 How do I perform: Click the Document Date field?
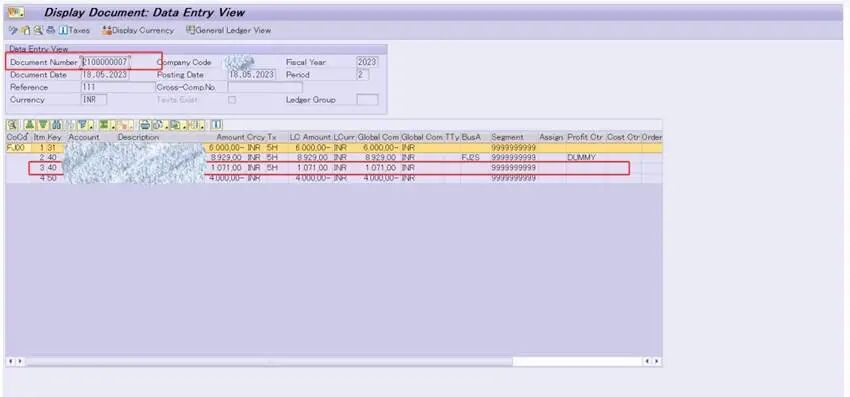coord(105,75)
